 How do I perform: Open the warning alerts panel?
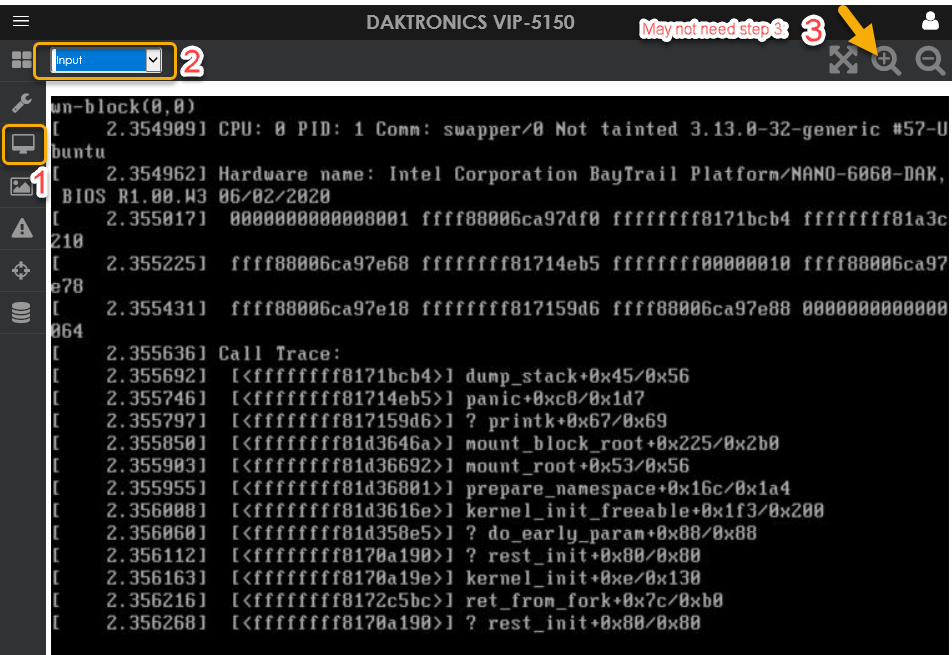[21, 228]
